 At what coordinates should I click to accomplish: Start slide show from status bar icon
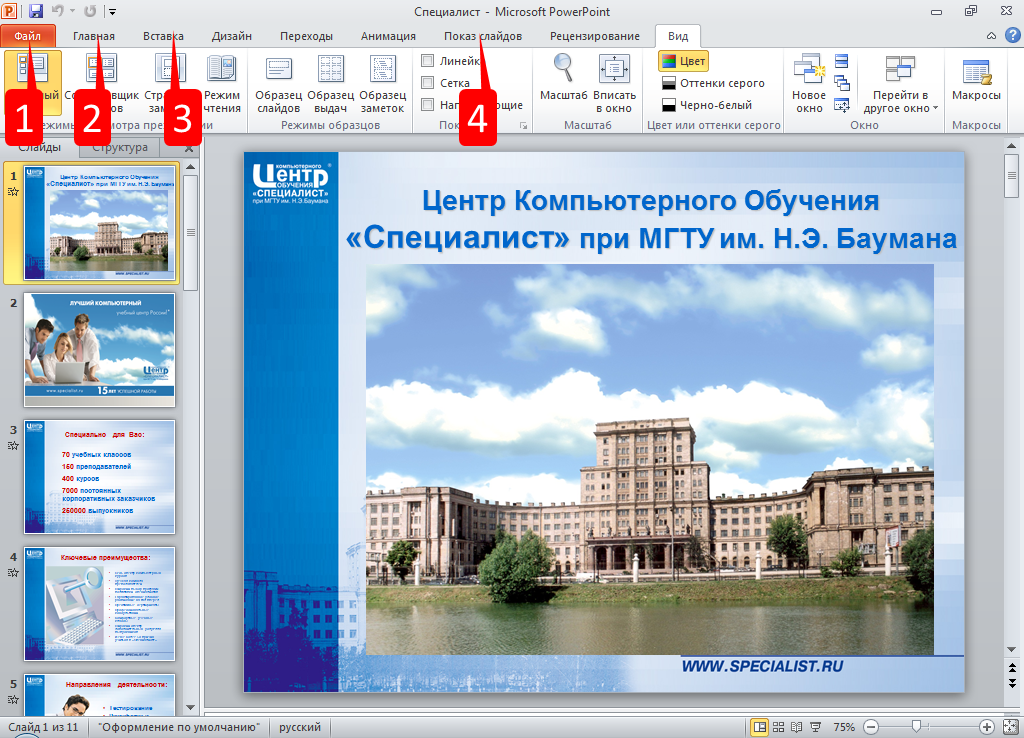click(814, 727)
